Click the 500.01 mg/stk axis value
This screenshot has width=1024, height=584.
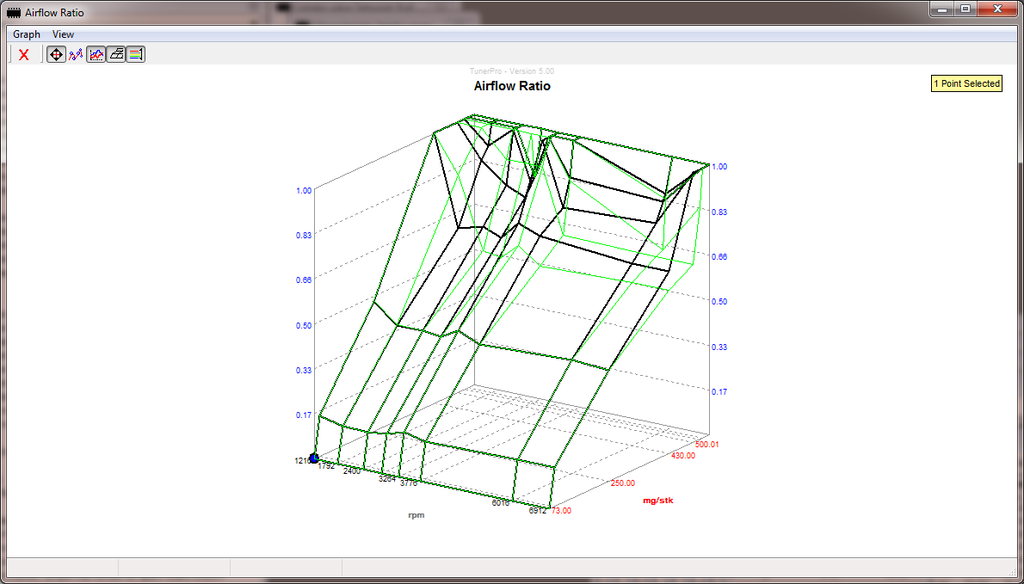click(x=706, y=444)
